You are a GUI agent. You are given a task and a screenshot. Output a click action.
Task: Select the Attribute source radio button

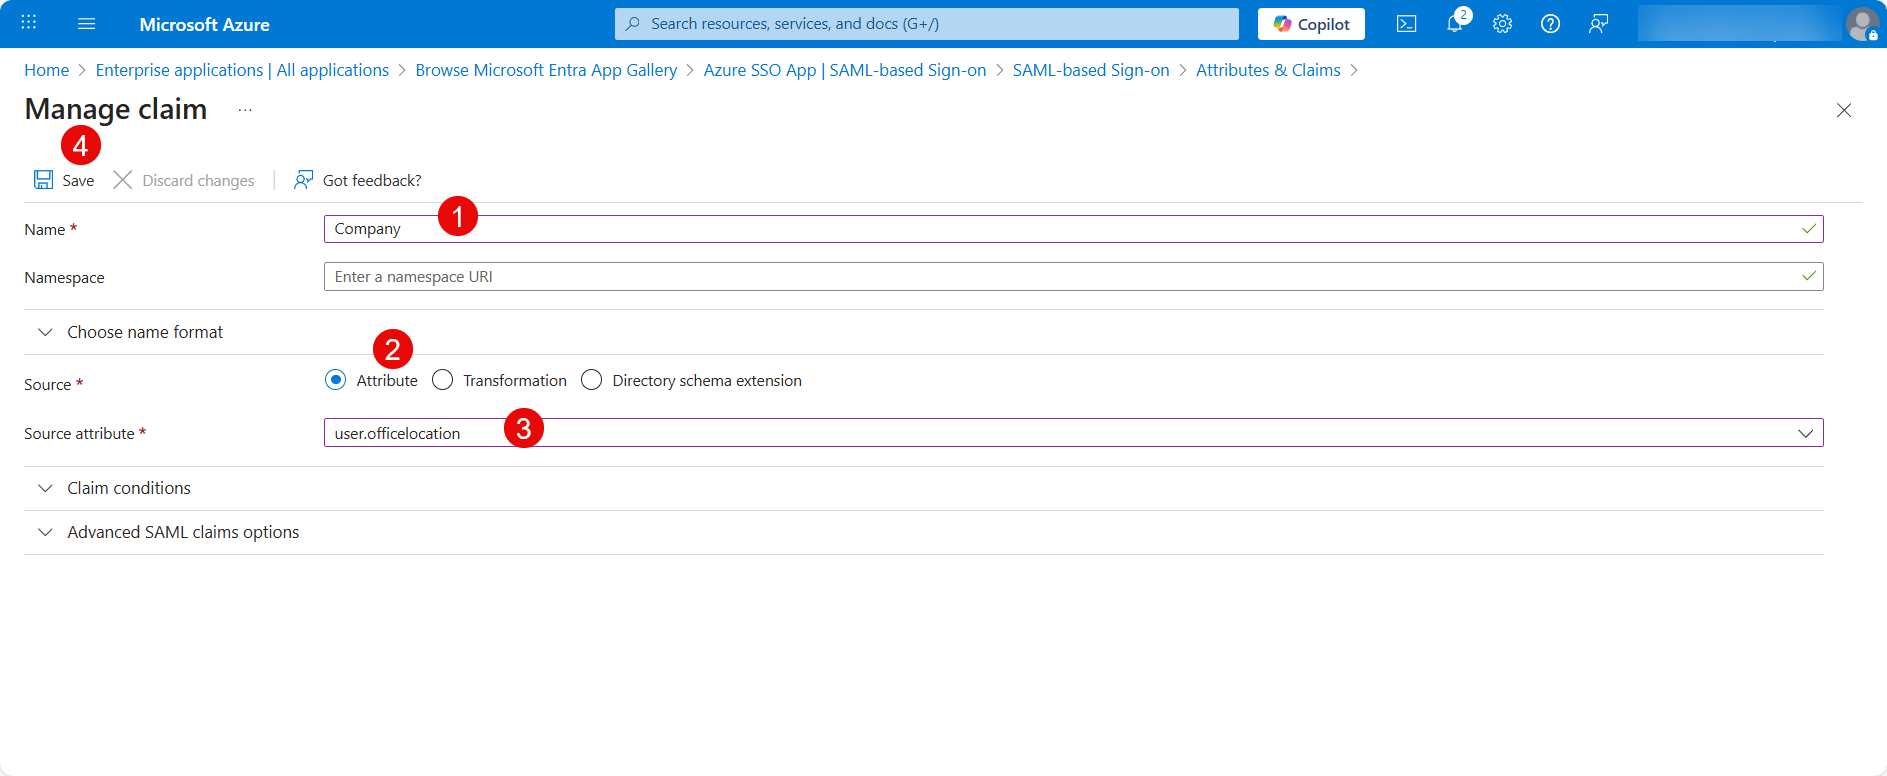[x=336, y=380]
